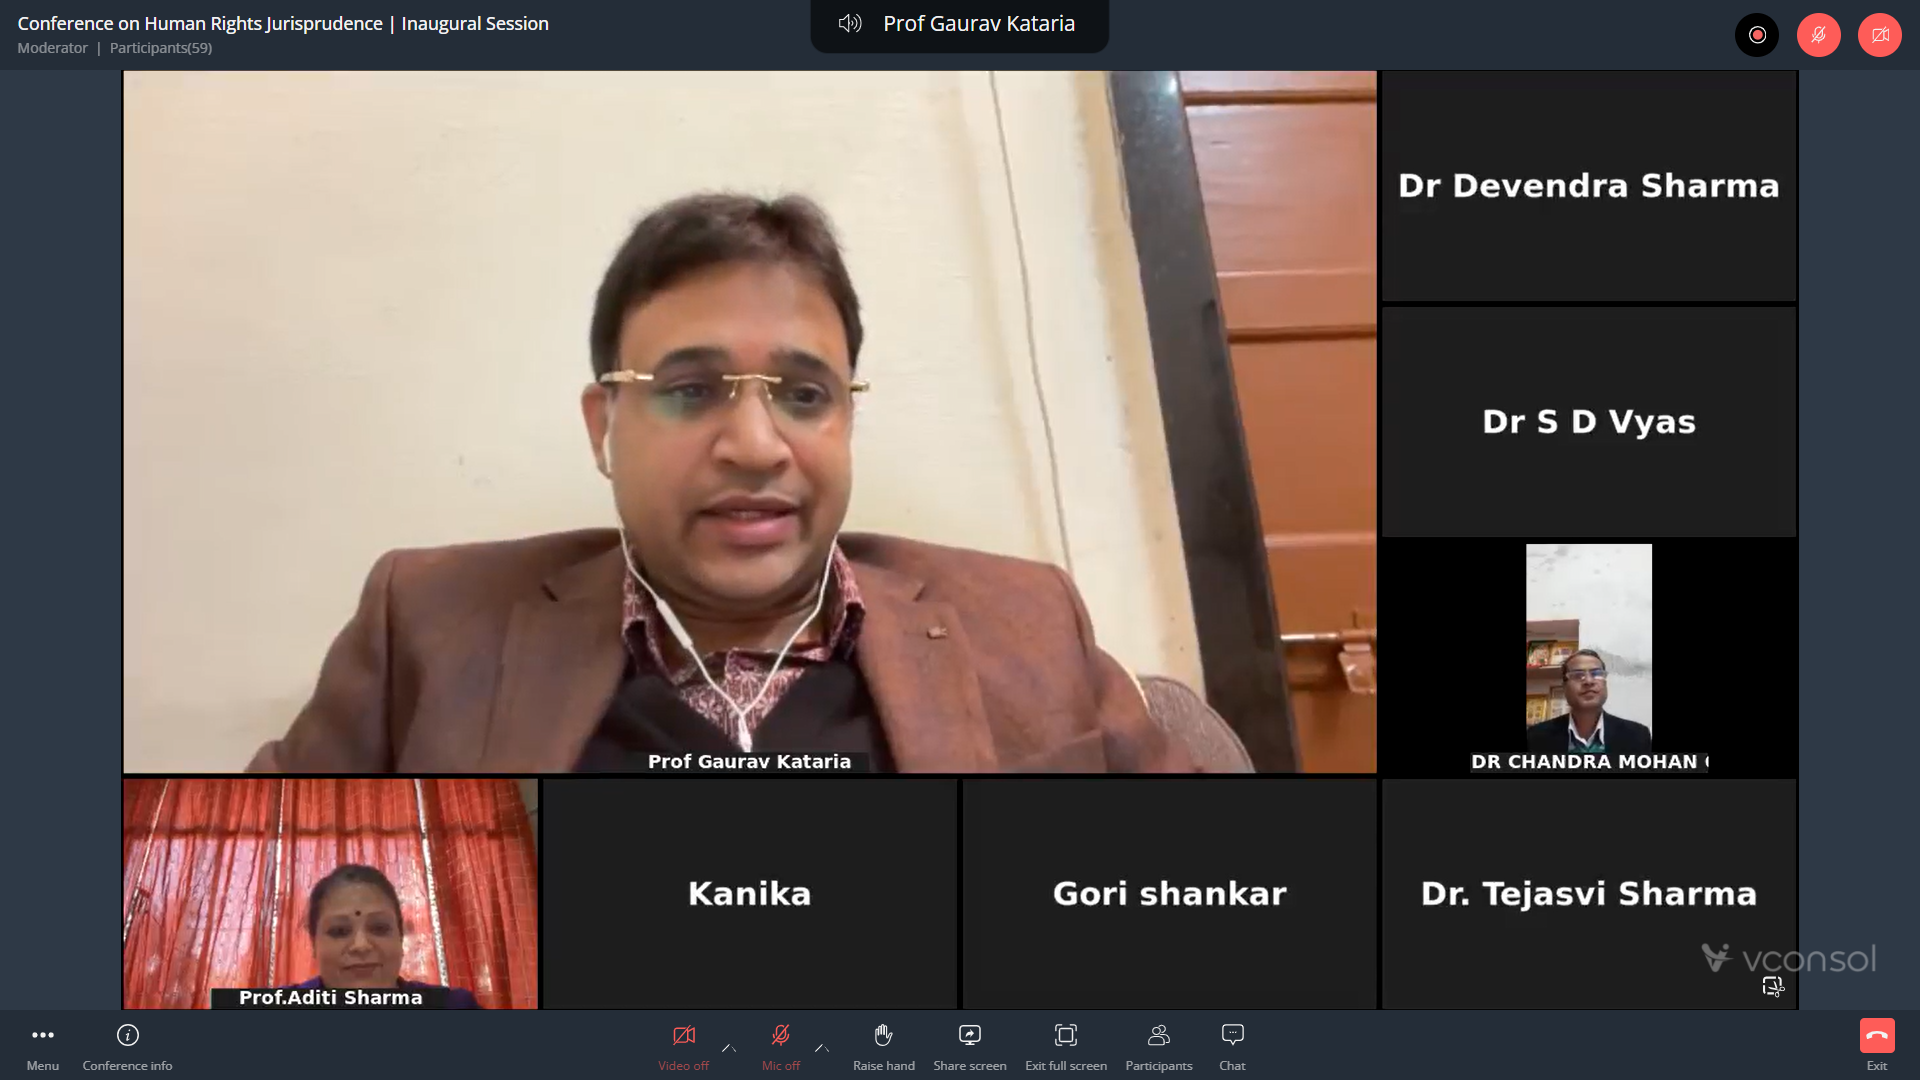Select Participants(59) in the header

click(x=161, y=48)
